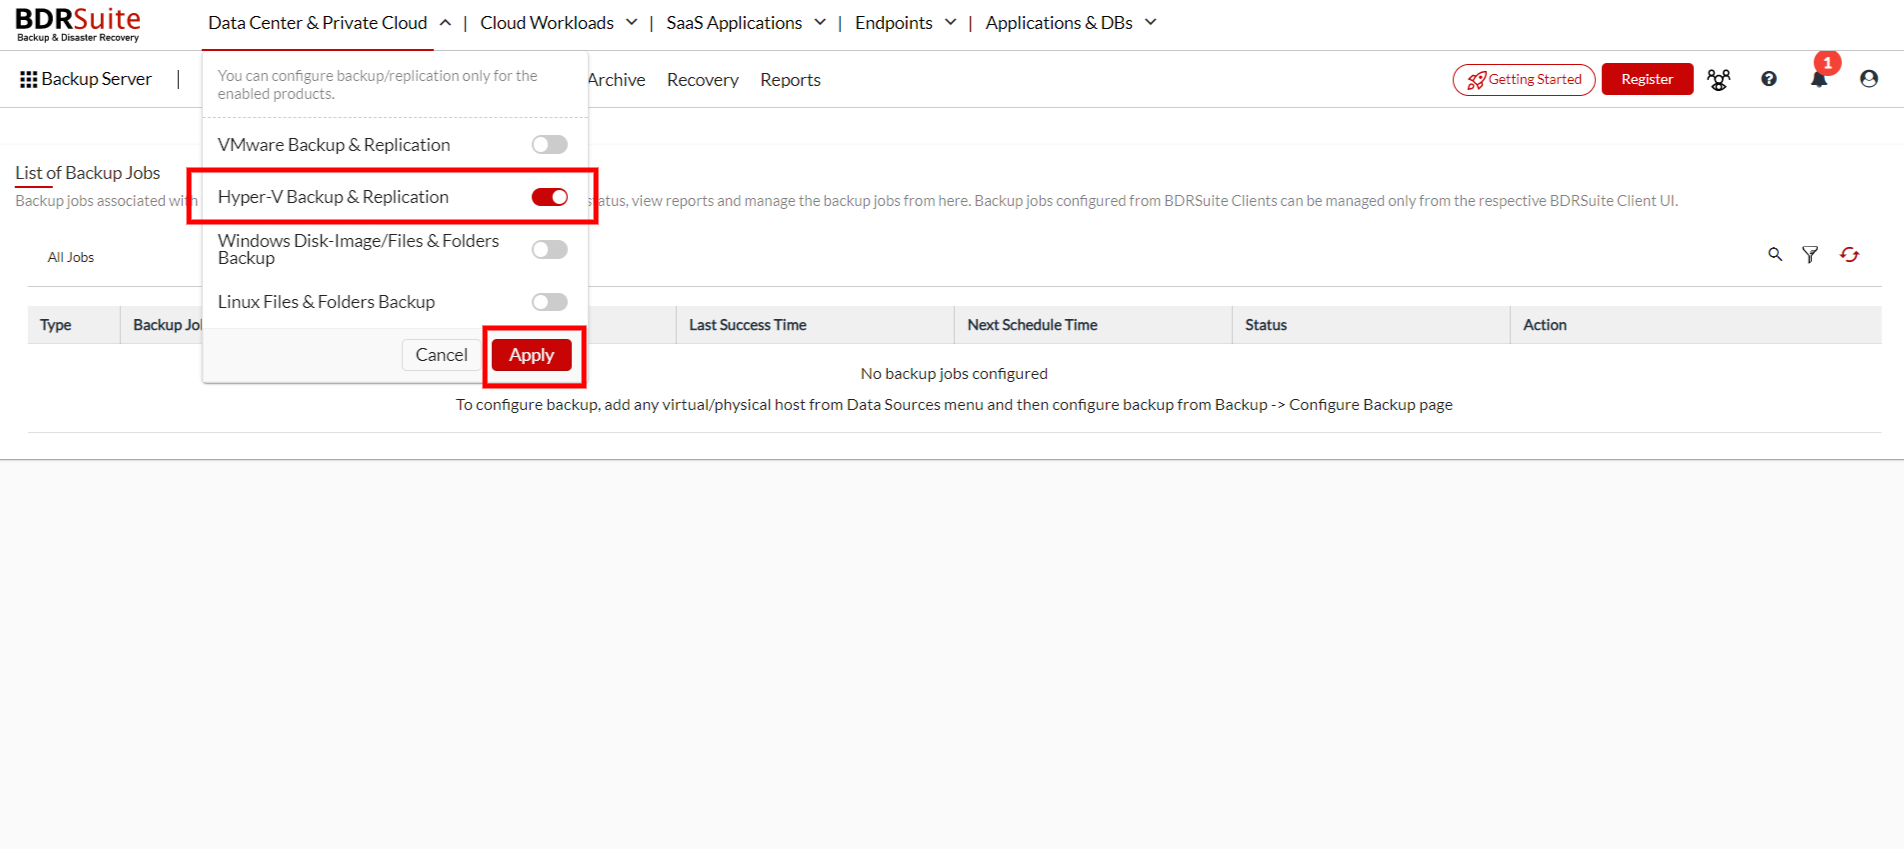Open List of Backup Jobs heading tab
Viewport: 1904px width, 849px height.
pyautogui.click(x=88, y=173)
